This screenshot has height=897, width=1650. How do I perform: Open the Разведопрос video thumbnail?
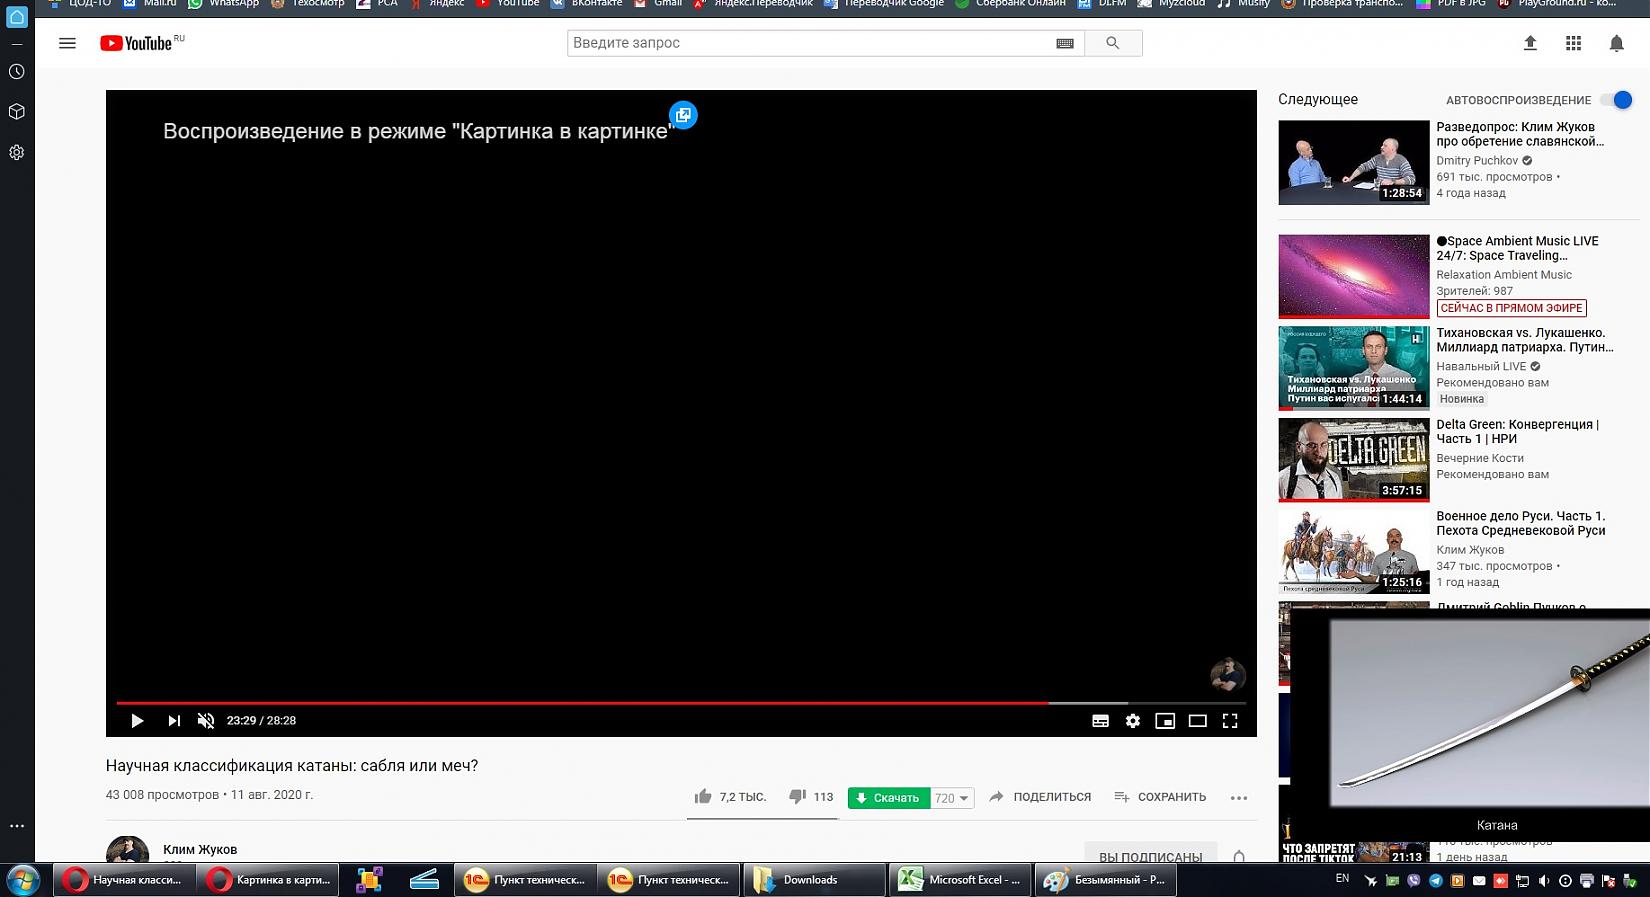point(1354,163)
